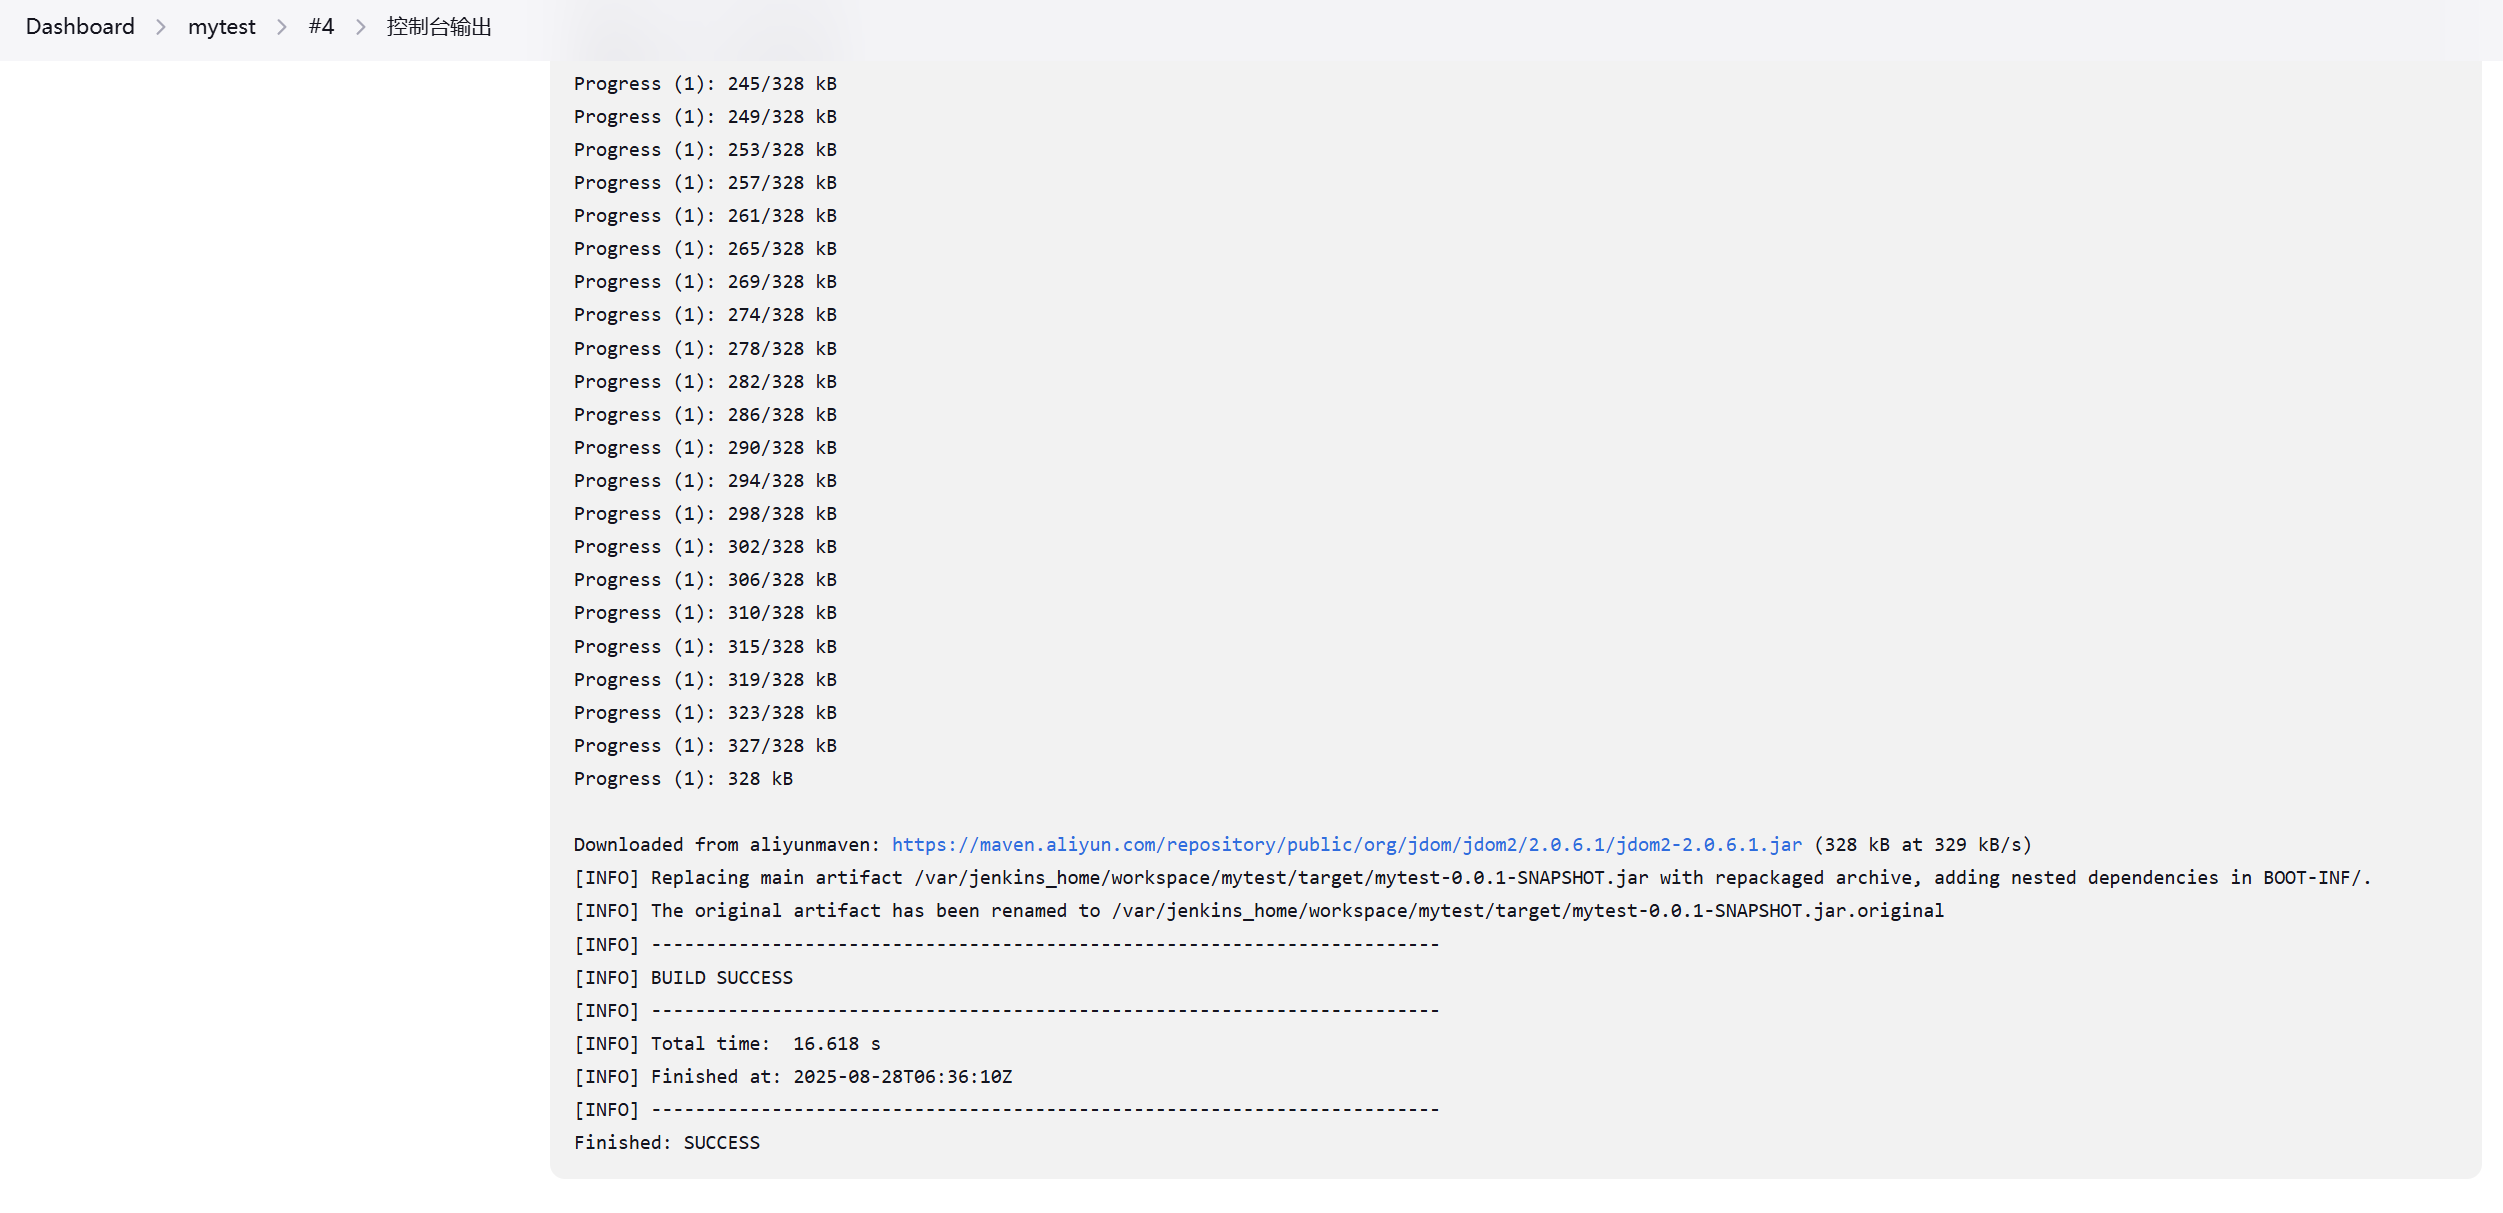Viewport: 2503px width, 1213px height.
Task: Click the Finished at timestamp line
Action: (x=793, y=1077)
